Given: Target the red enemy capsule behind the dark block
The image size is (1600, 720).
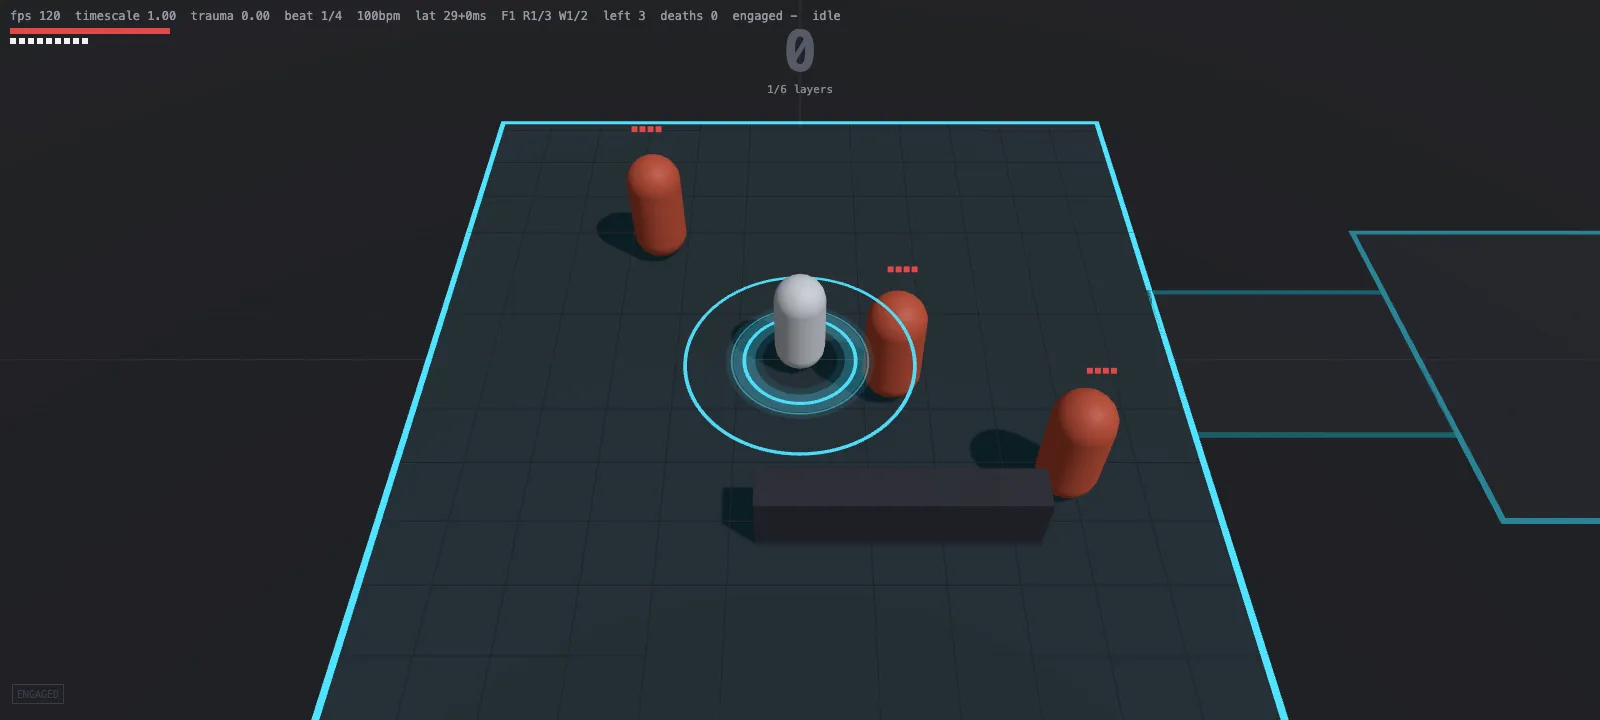Looking at the screenshot, I should click(1077, 441).
